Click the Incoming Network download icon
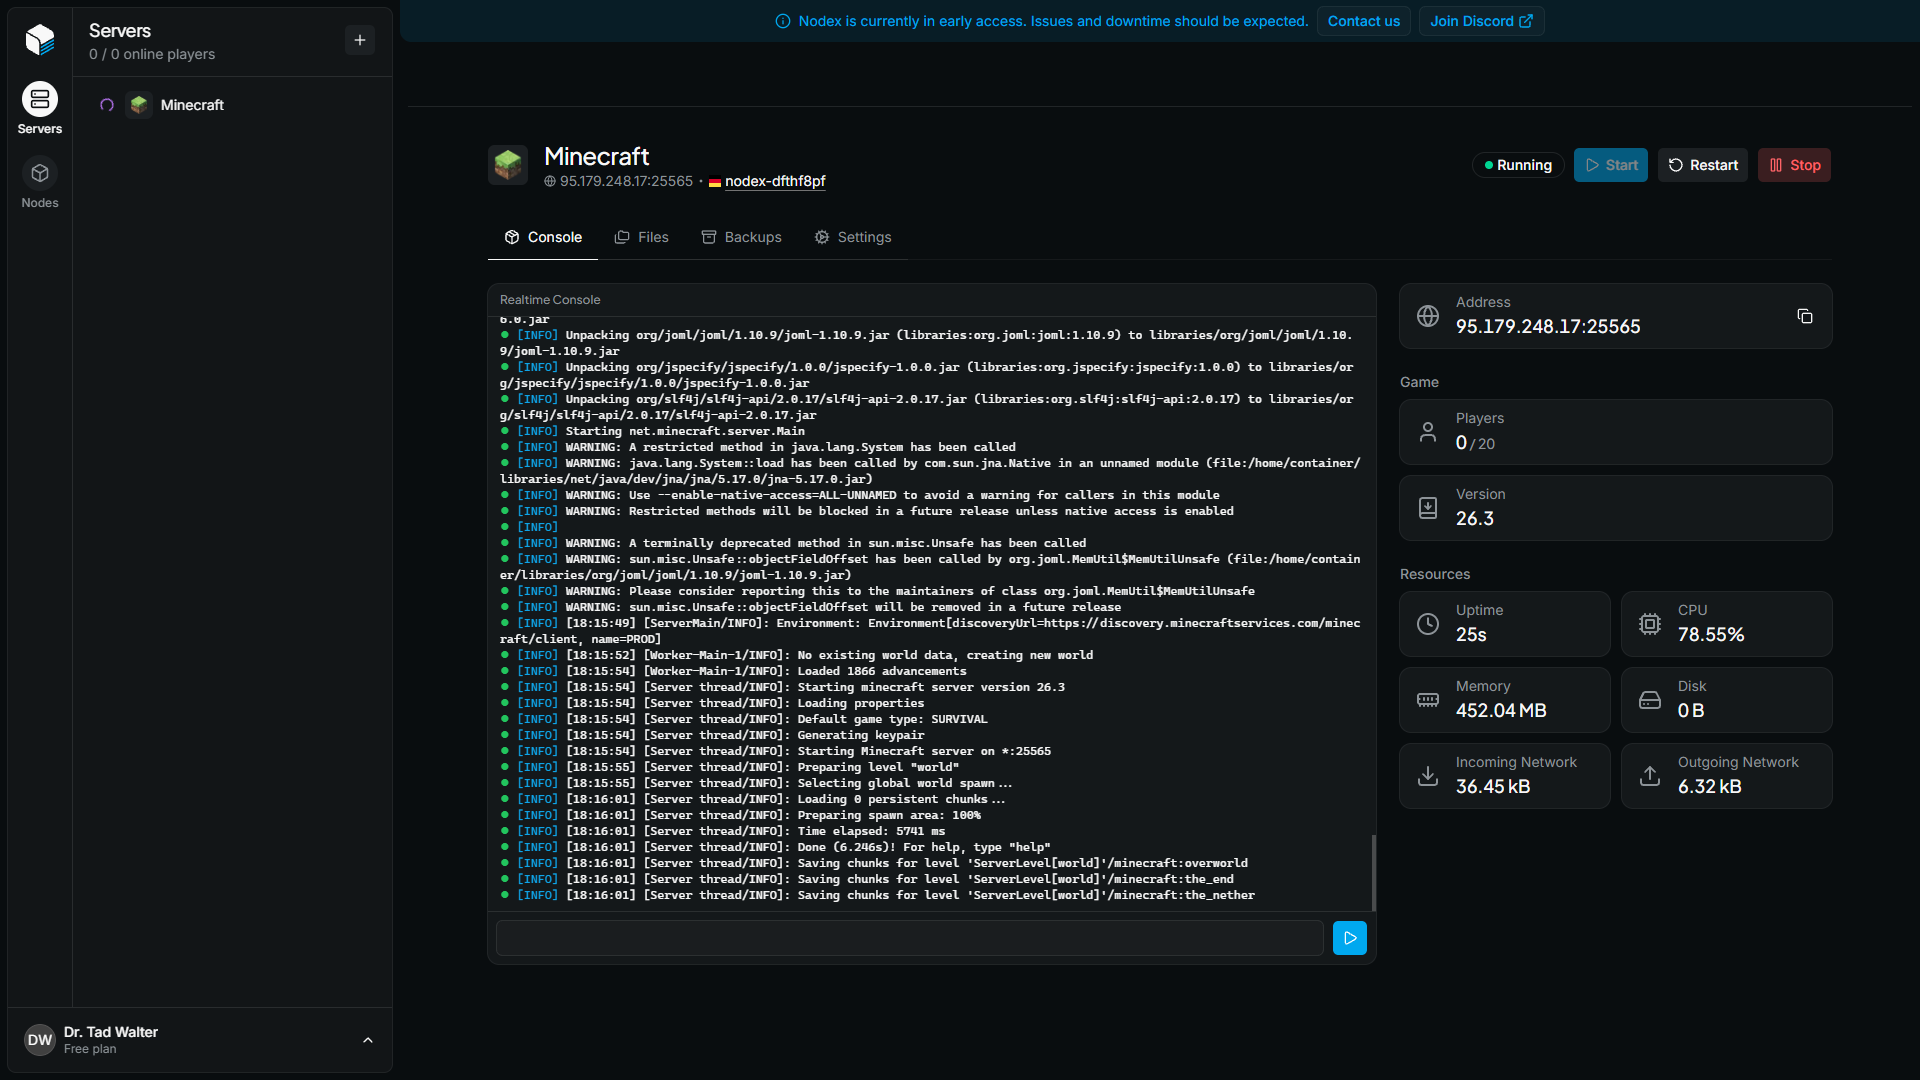Screen dimensions: 1920x1080 pyautogui.click(x=1428, y=776)
